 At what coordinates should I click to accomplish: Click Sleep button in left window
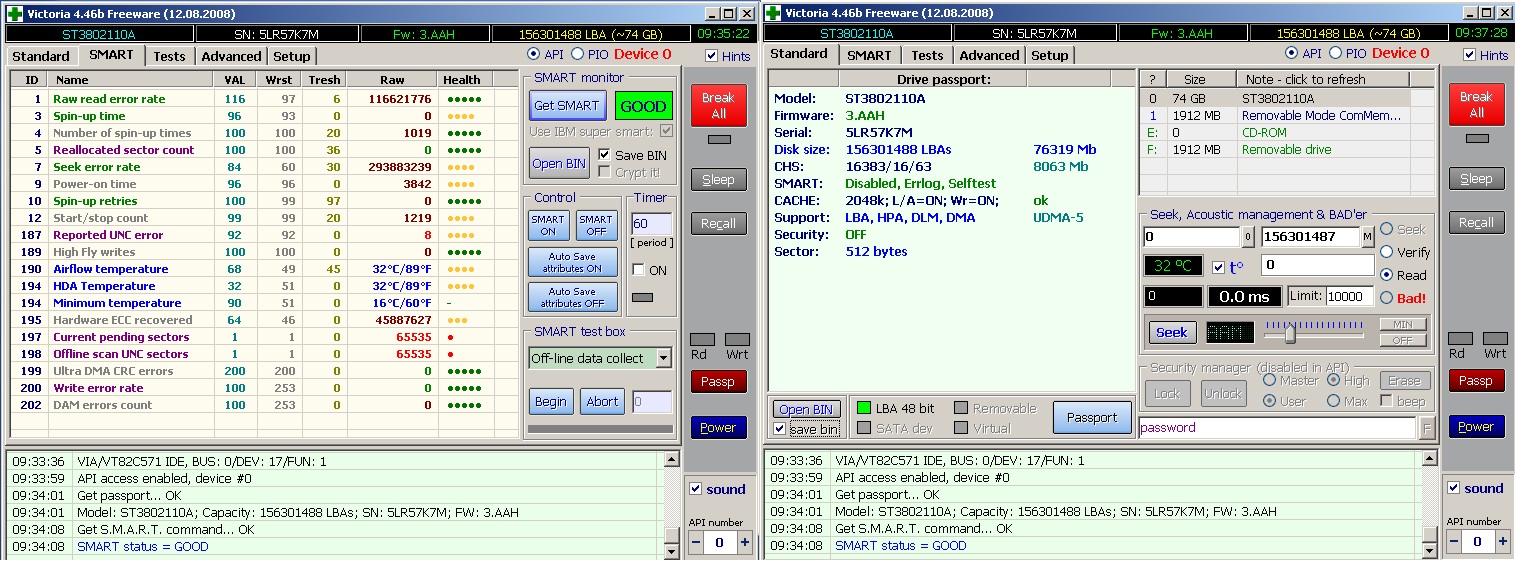[x=718, y=180]
